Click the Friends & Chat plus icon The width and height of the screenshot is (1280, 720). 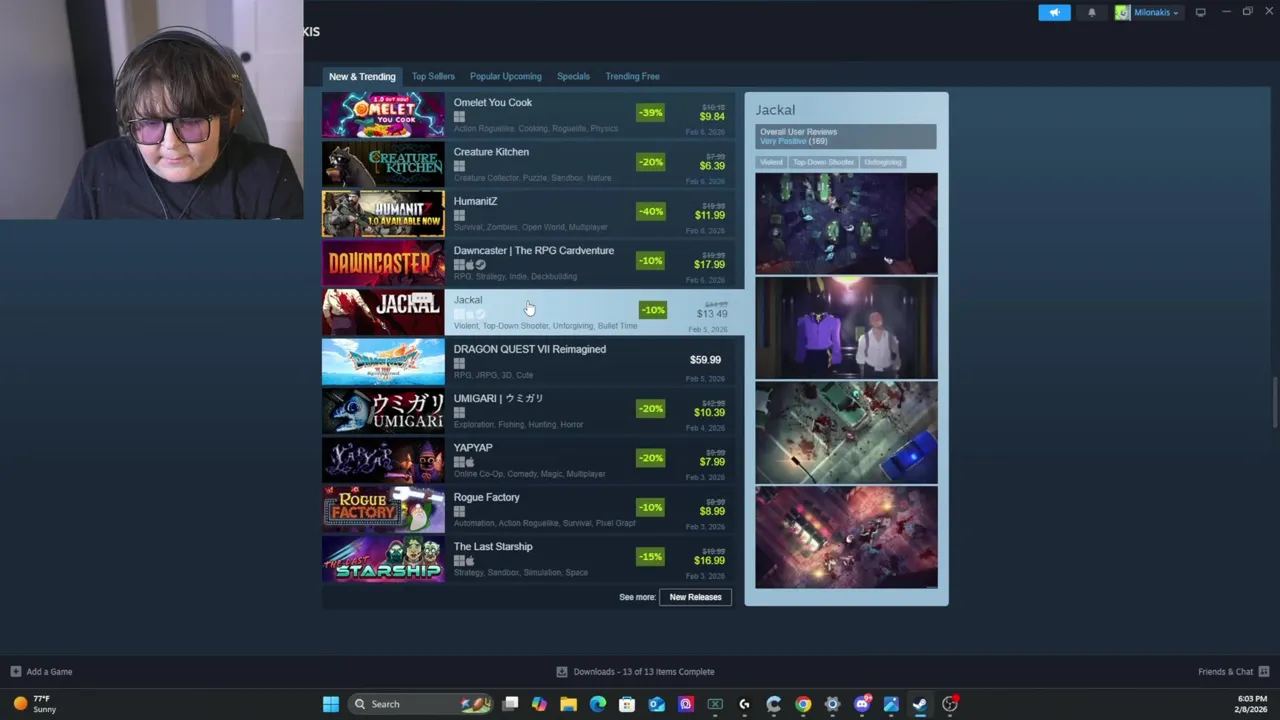[x=1264, y=672]
